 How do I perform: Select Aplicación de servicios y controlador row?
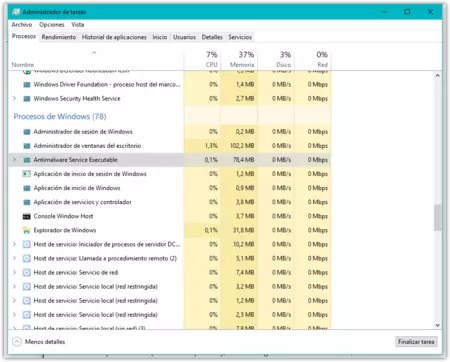pos(170,202)
